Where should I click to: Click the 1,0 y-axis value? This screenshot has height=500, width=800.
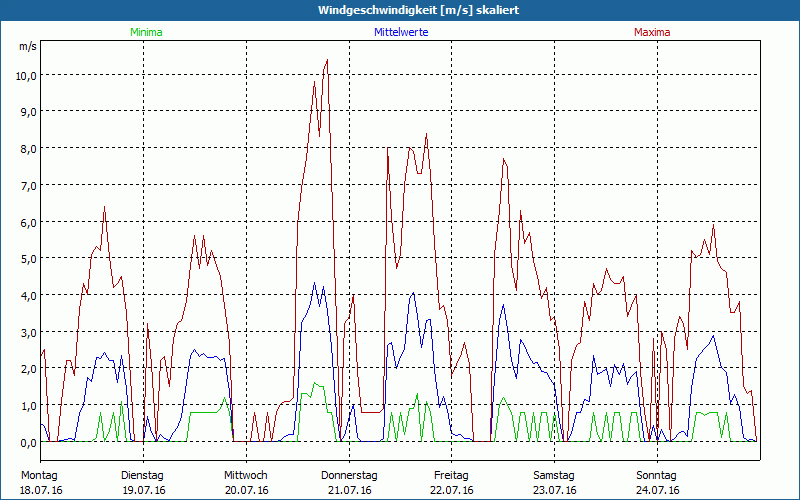(29, 406)
